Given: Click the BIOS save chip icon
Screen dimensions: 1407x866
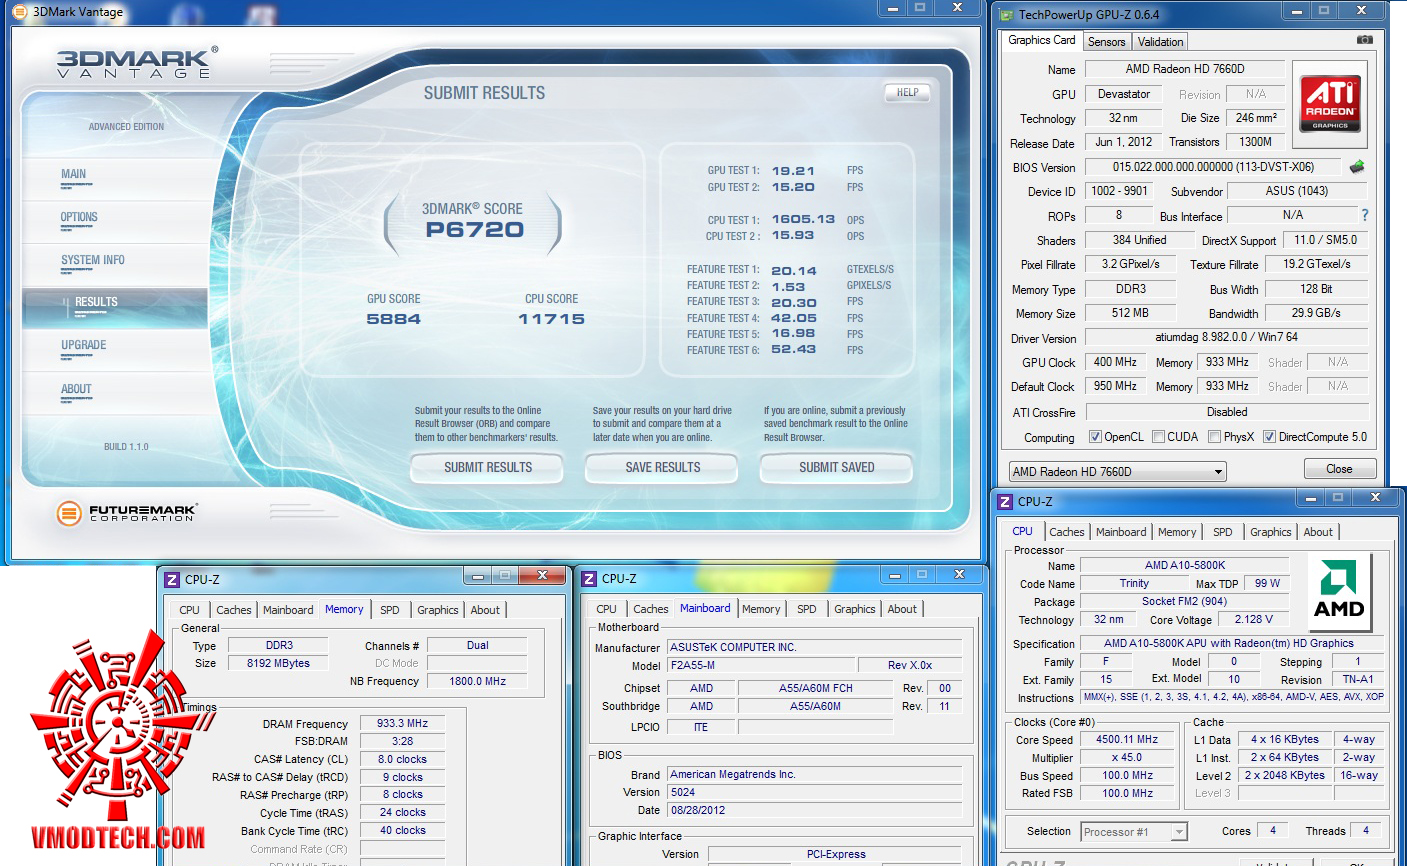Looking at the screenshot, I should click(x=1357, y=167).
